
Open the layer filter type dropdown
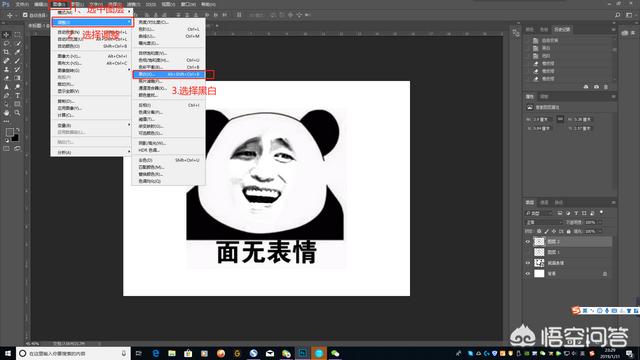[x=539, y=213]
